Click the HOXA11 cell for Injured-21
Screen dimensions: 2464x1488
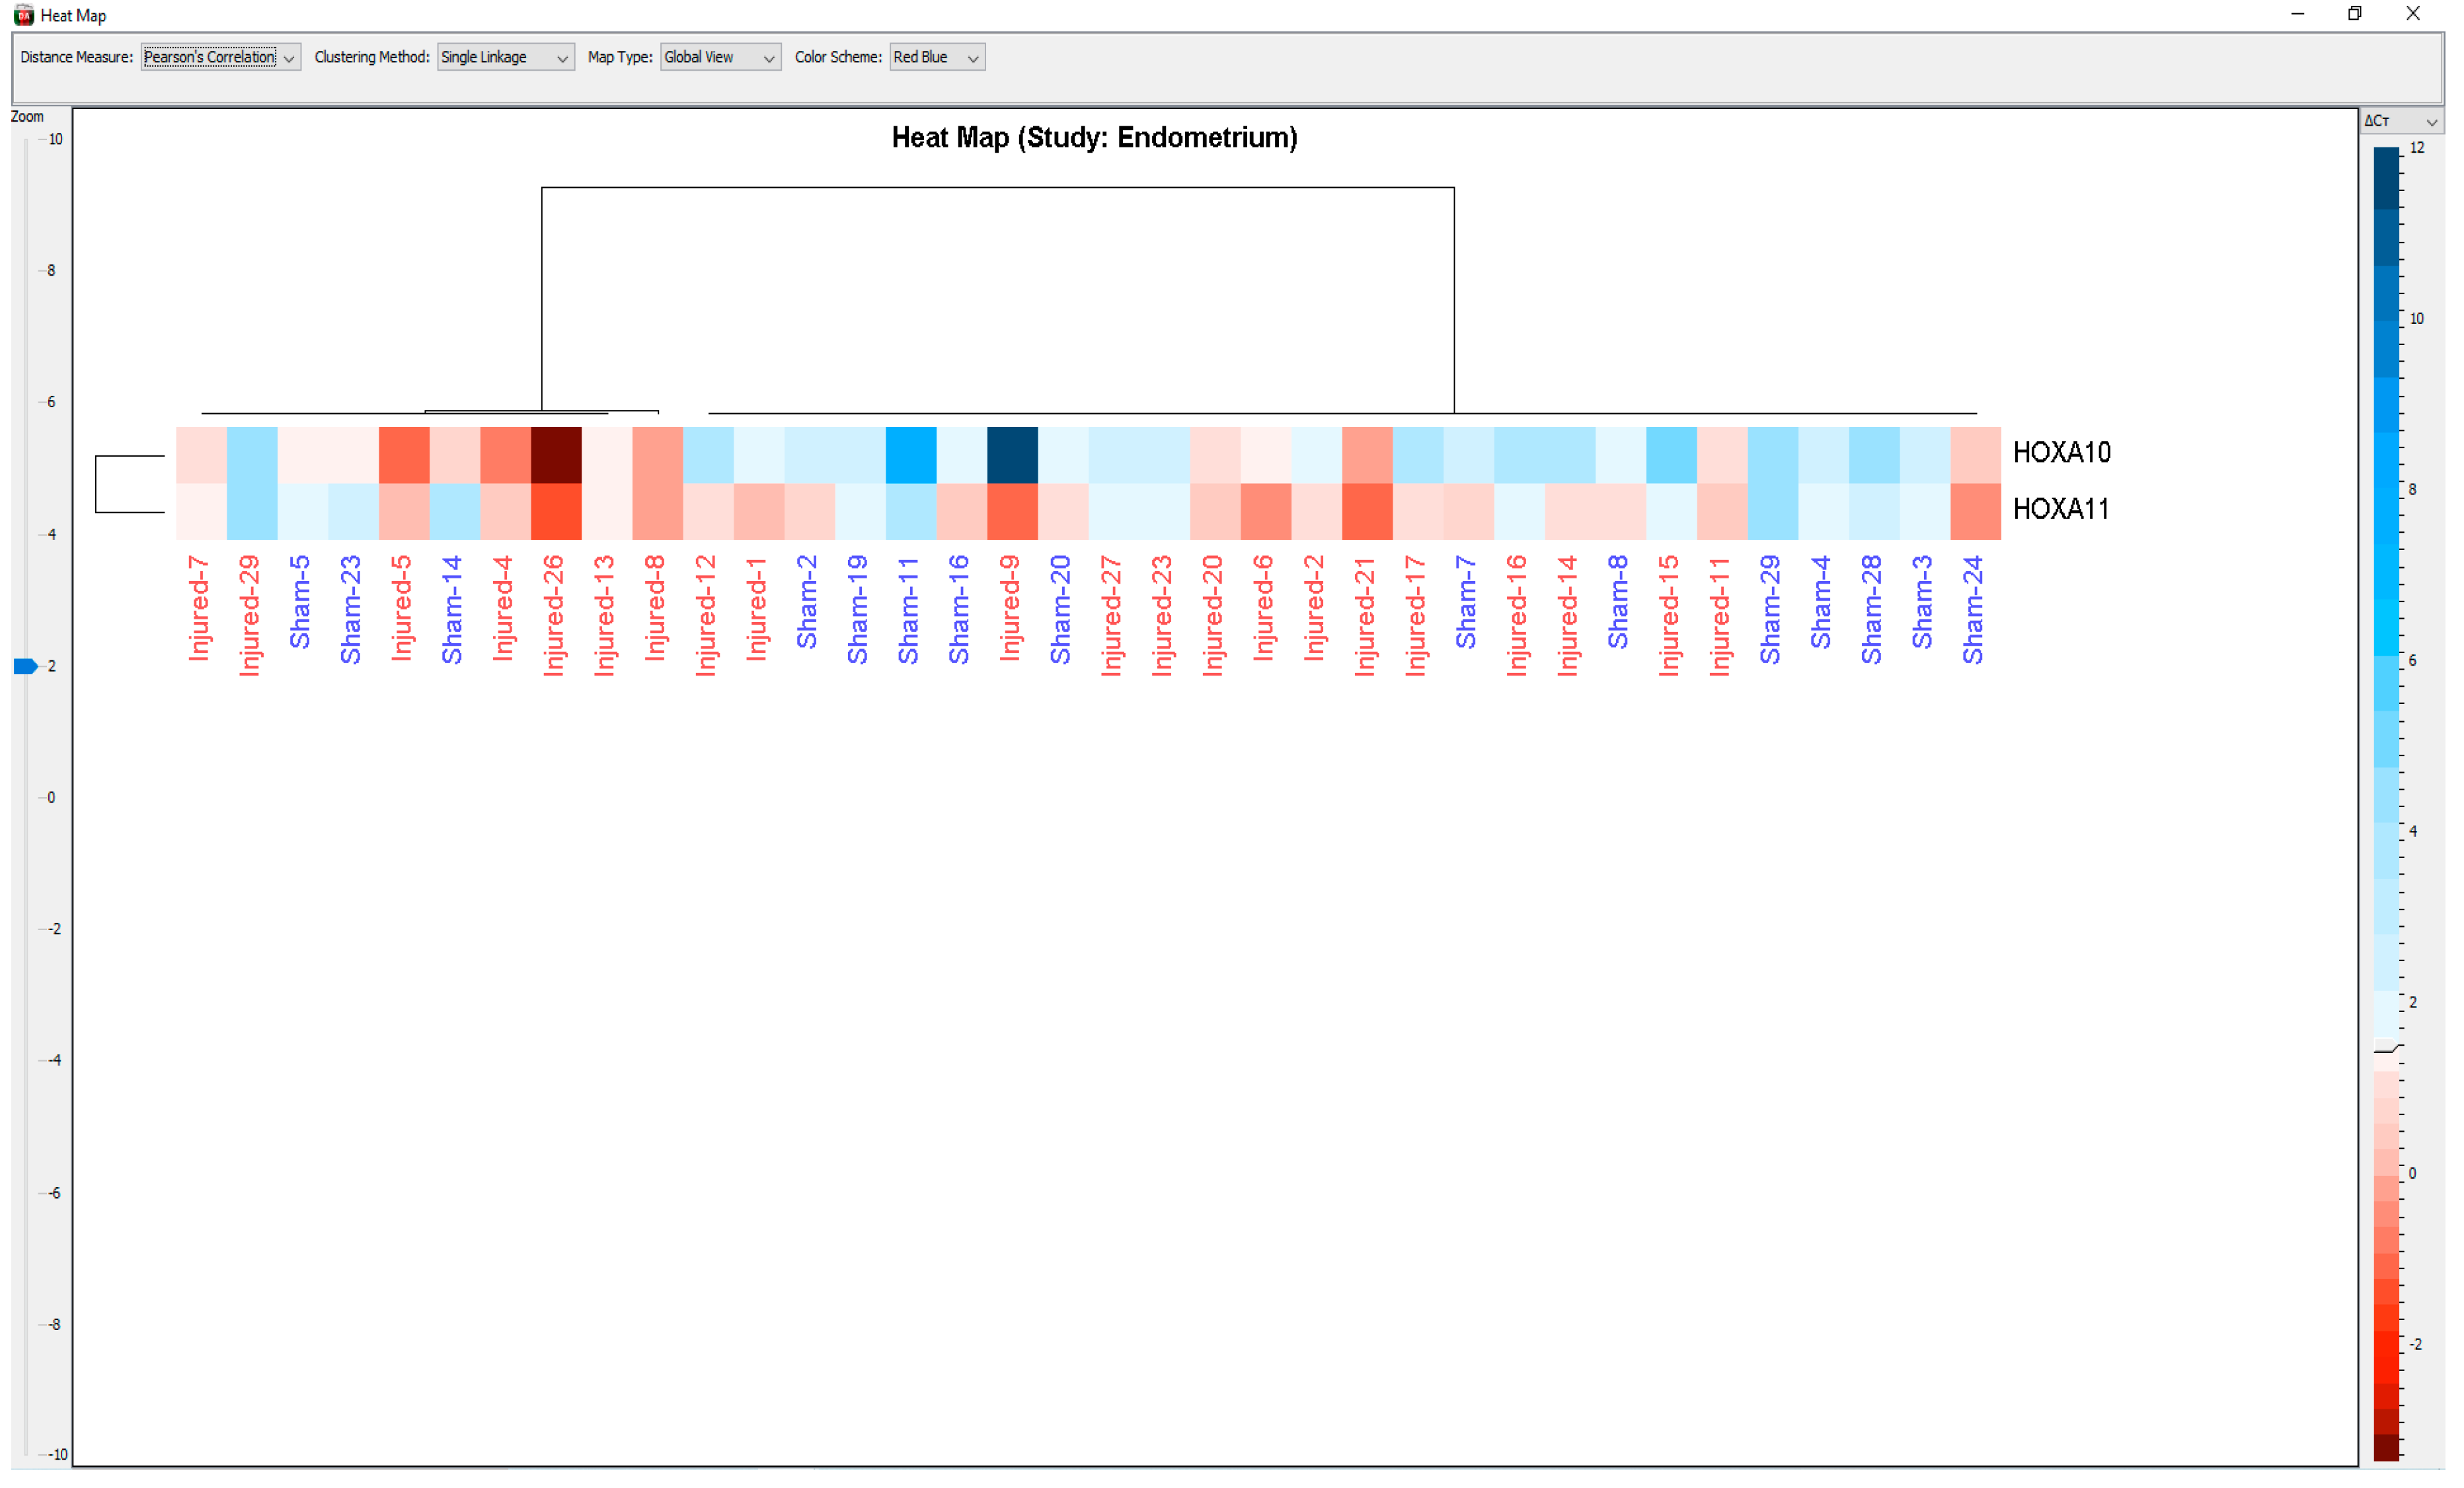tap(1367, 511)
